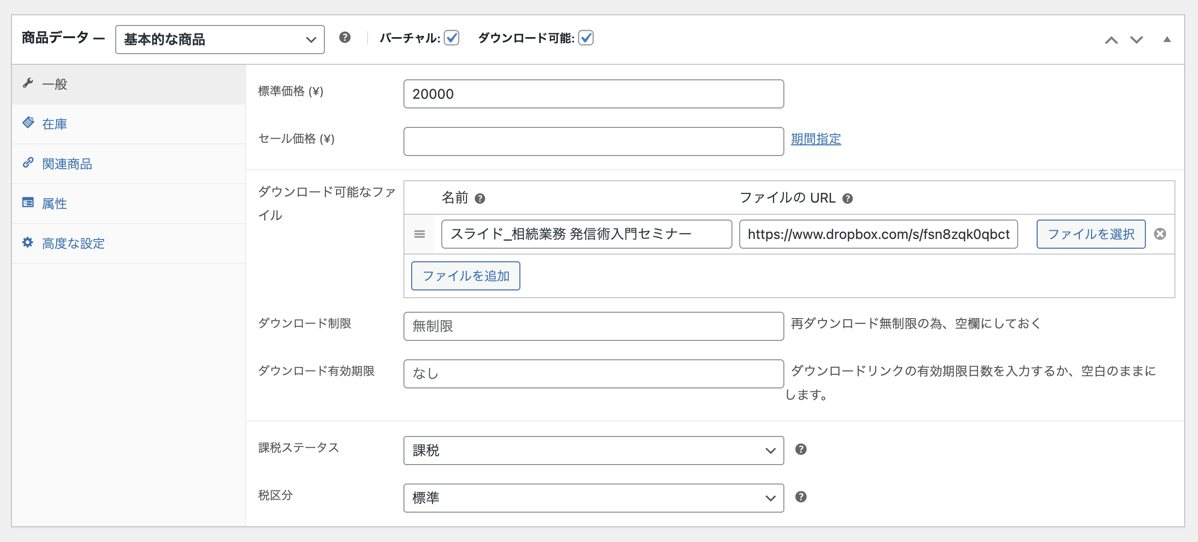Image resolution: width=1198 pixels, height=542 pixels.
Task: Remove the downloadable file row
Action: point(1159,234)
